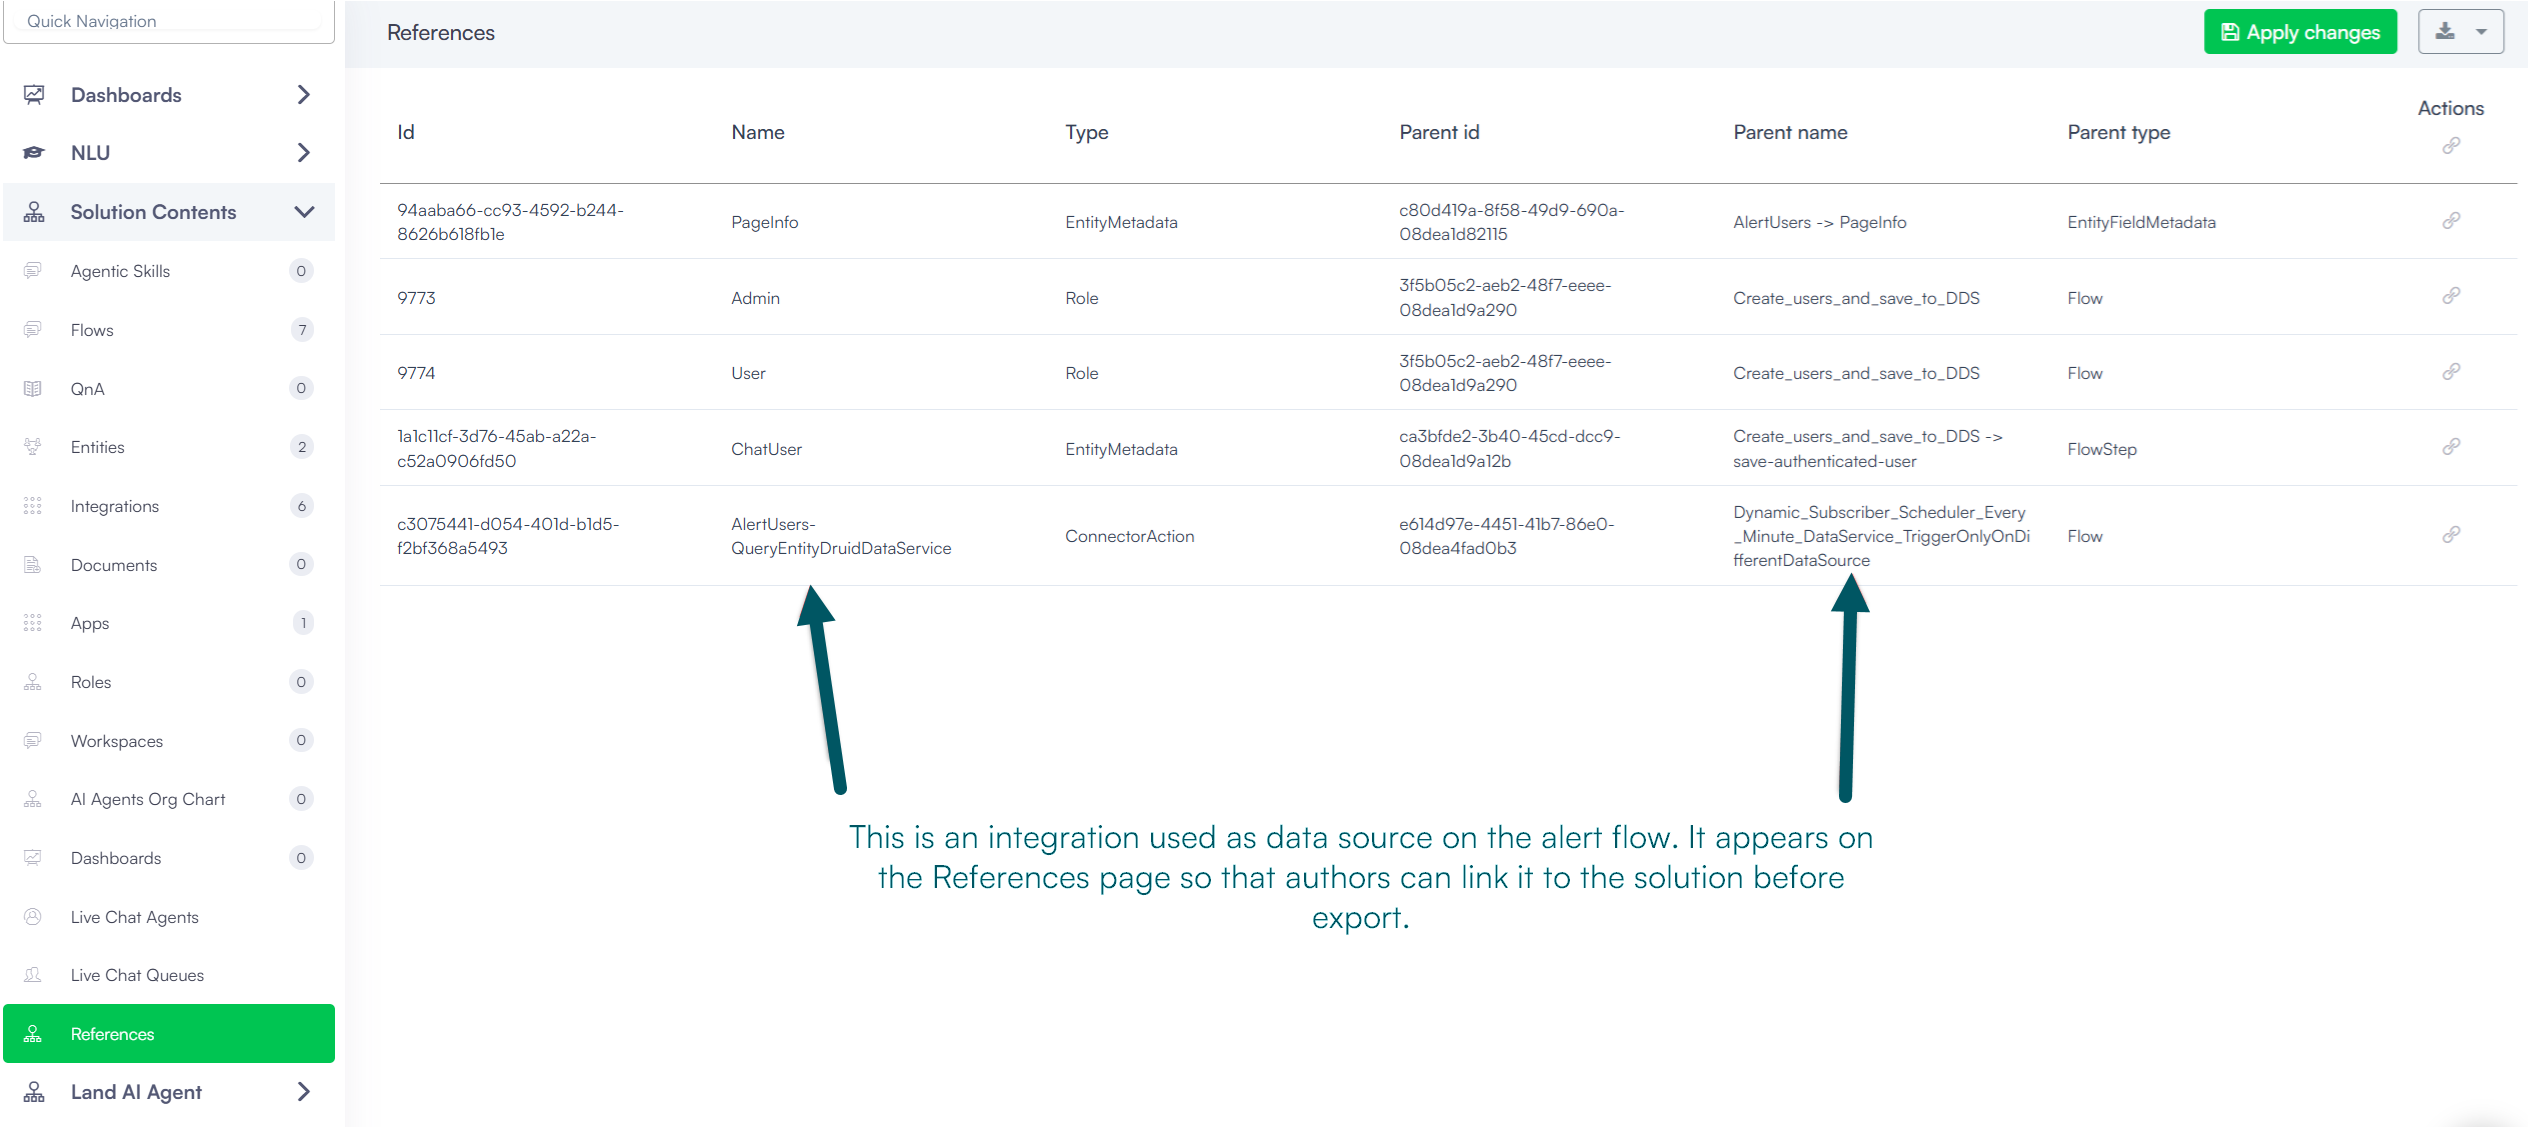Click the link icon for PageInfo row
Image resolution: width=2528 pixels, height=1127 pixels.
(x=2450, y=221)
